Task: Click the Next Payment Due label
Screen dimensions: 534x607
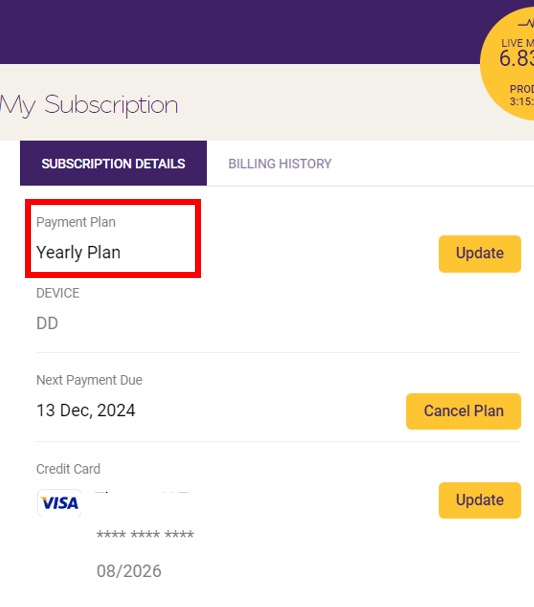Action: [89, 380]
